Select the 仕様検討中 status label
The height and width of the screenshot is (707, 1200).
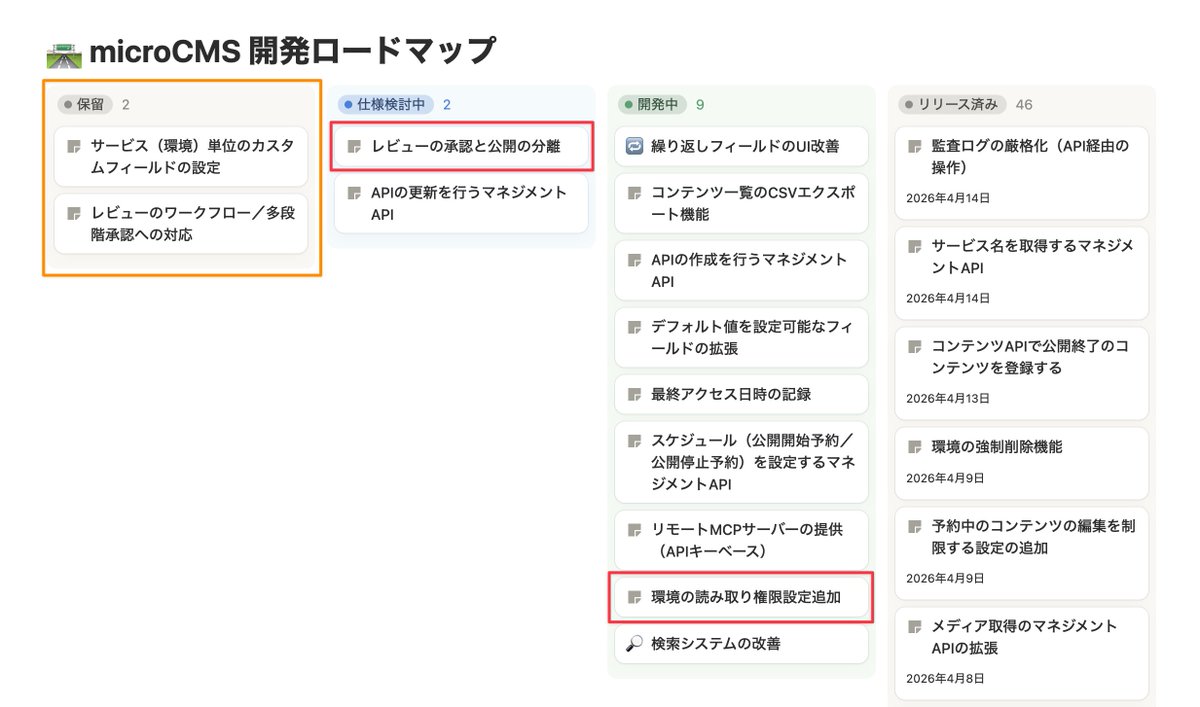point(386,104)
